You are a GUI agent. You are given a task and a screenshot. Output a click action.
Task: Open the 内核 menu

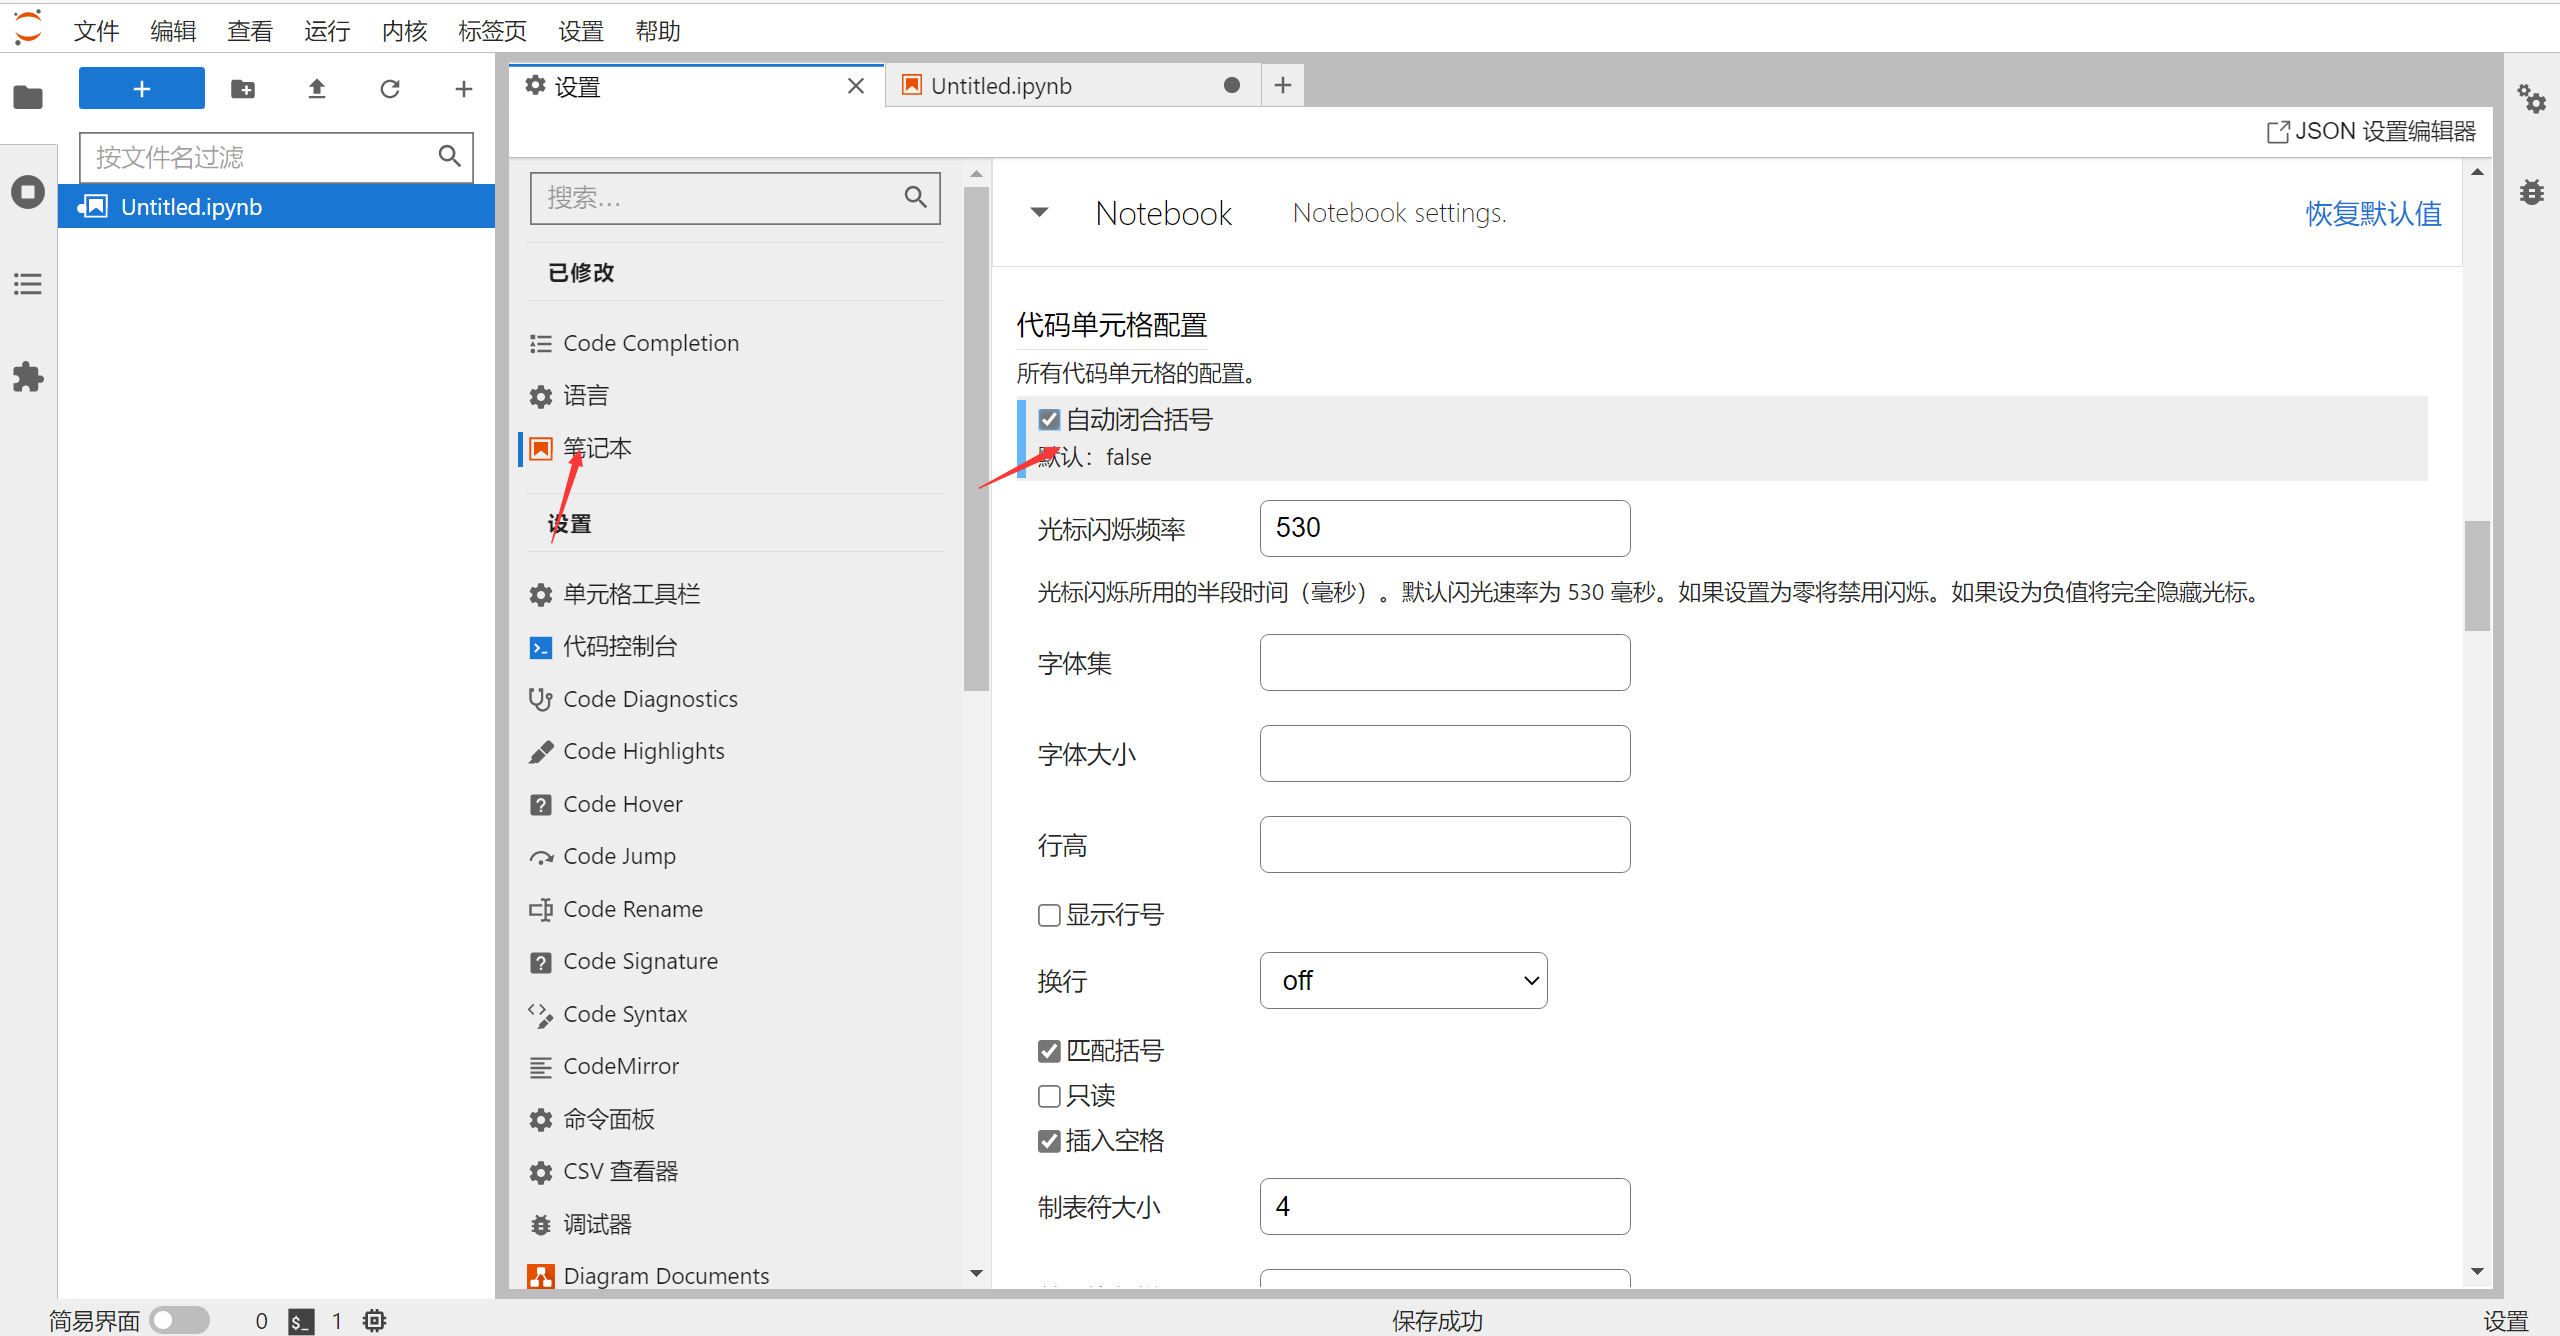(x=404, y=31)
